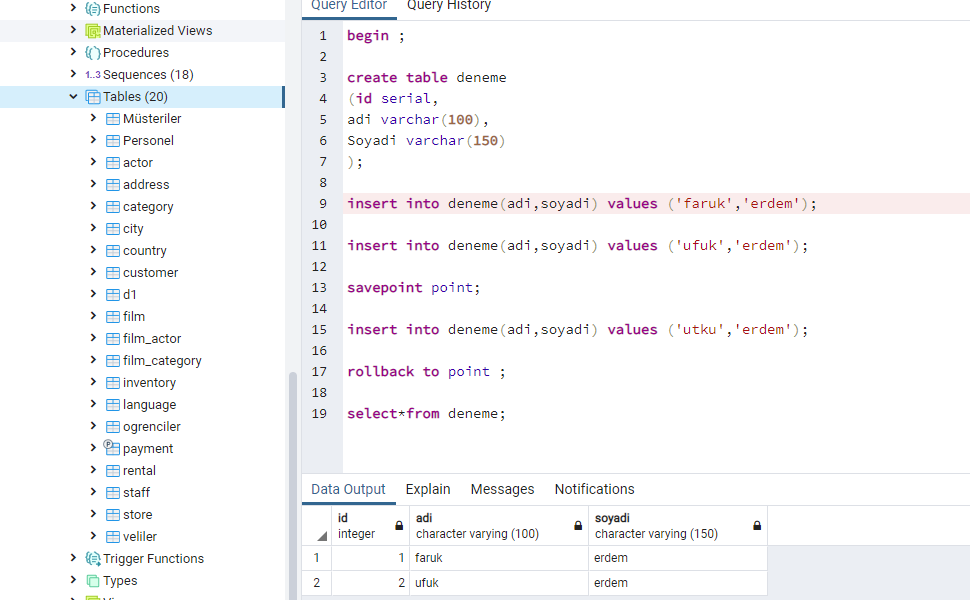Select the adi column header
The width and height of the screenshot is (970, 600).
(x=499, y=526)
